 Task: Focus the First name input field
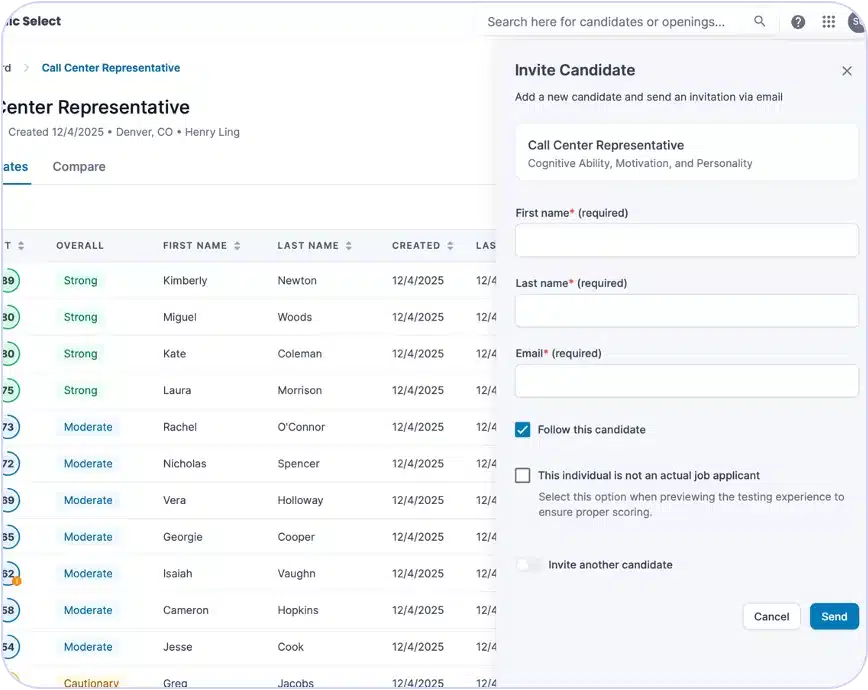(x=686, y=240)
